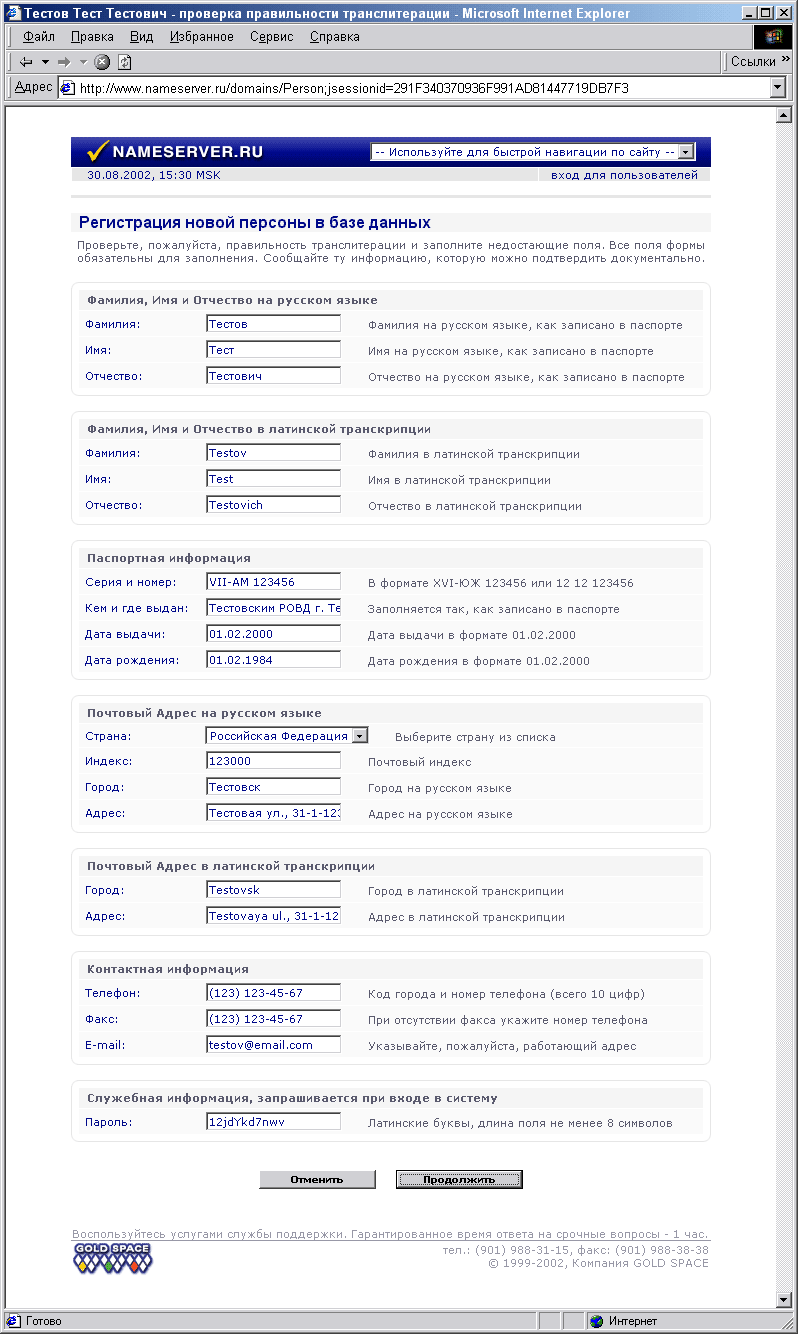Click the GOLD SPACE logo

pyautogui.click(x=113, y=1258)
